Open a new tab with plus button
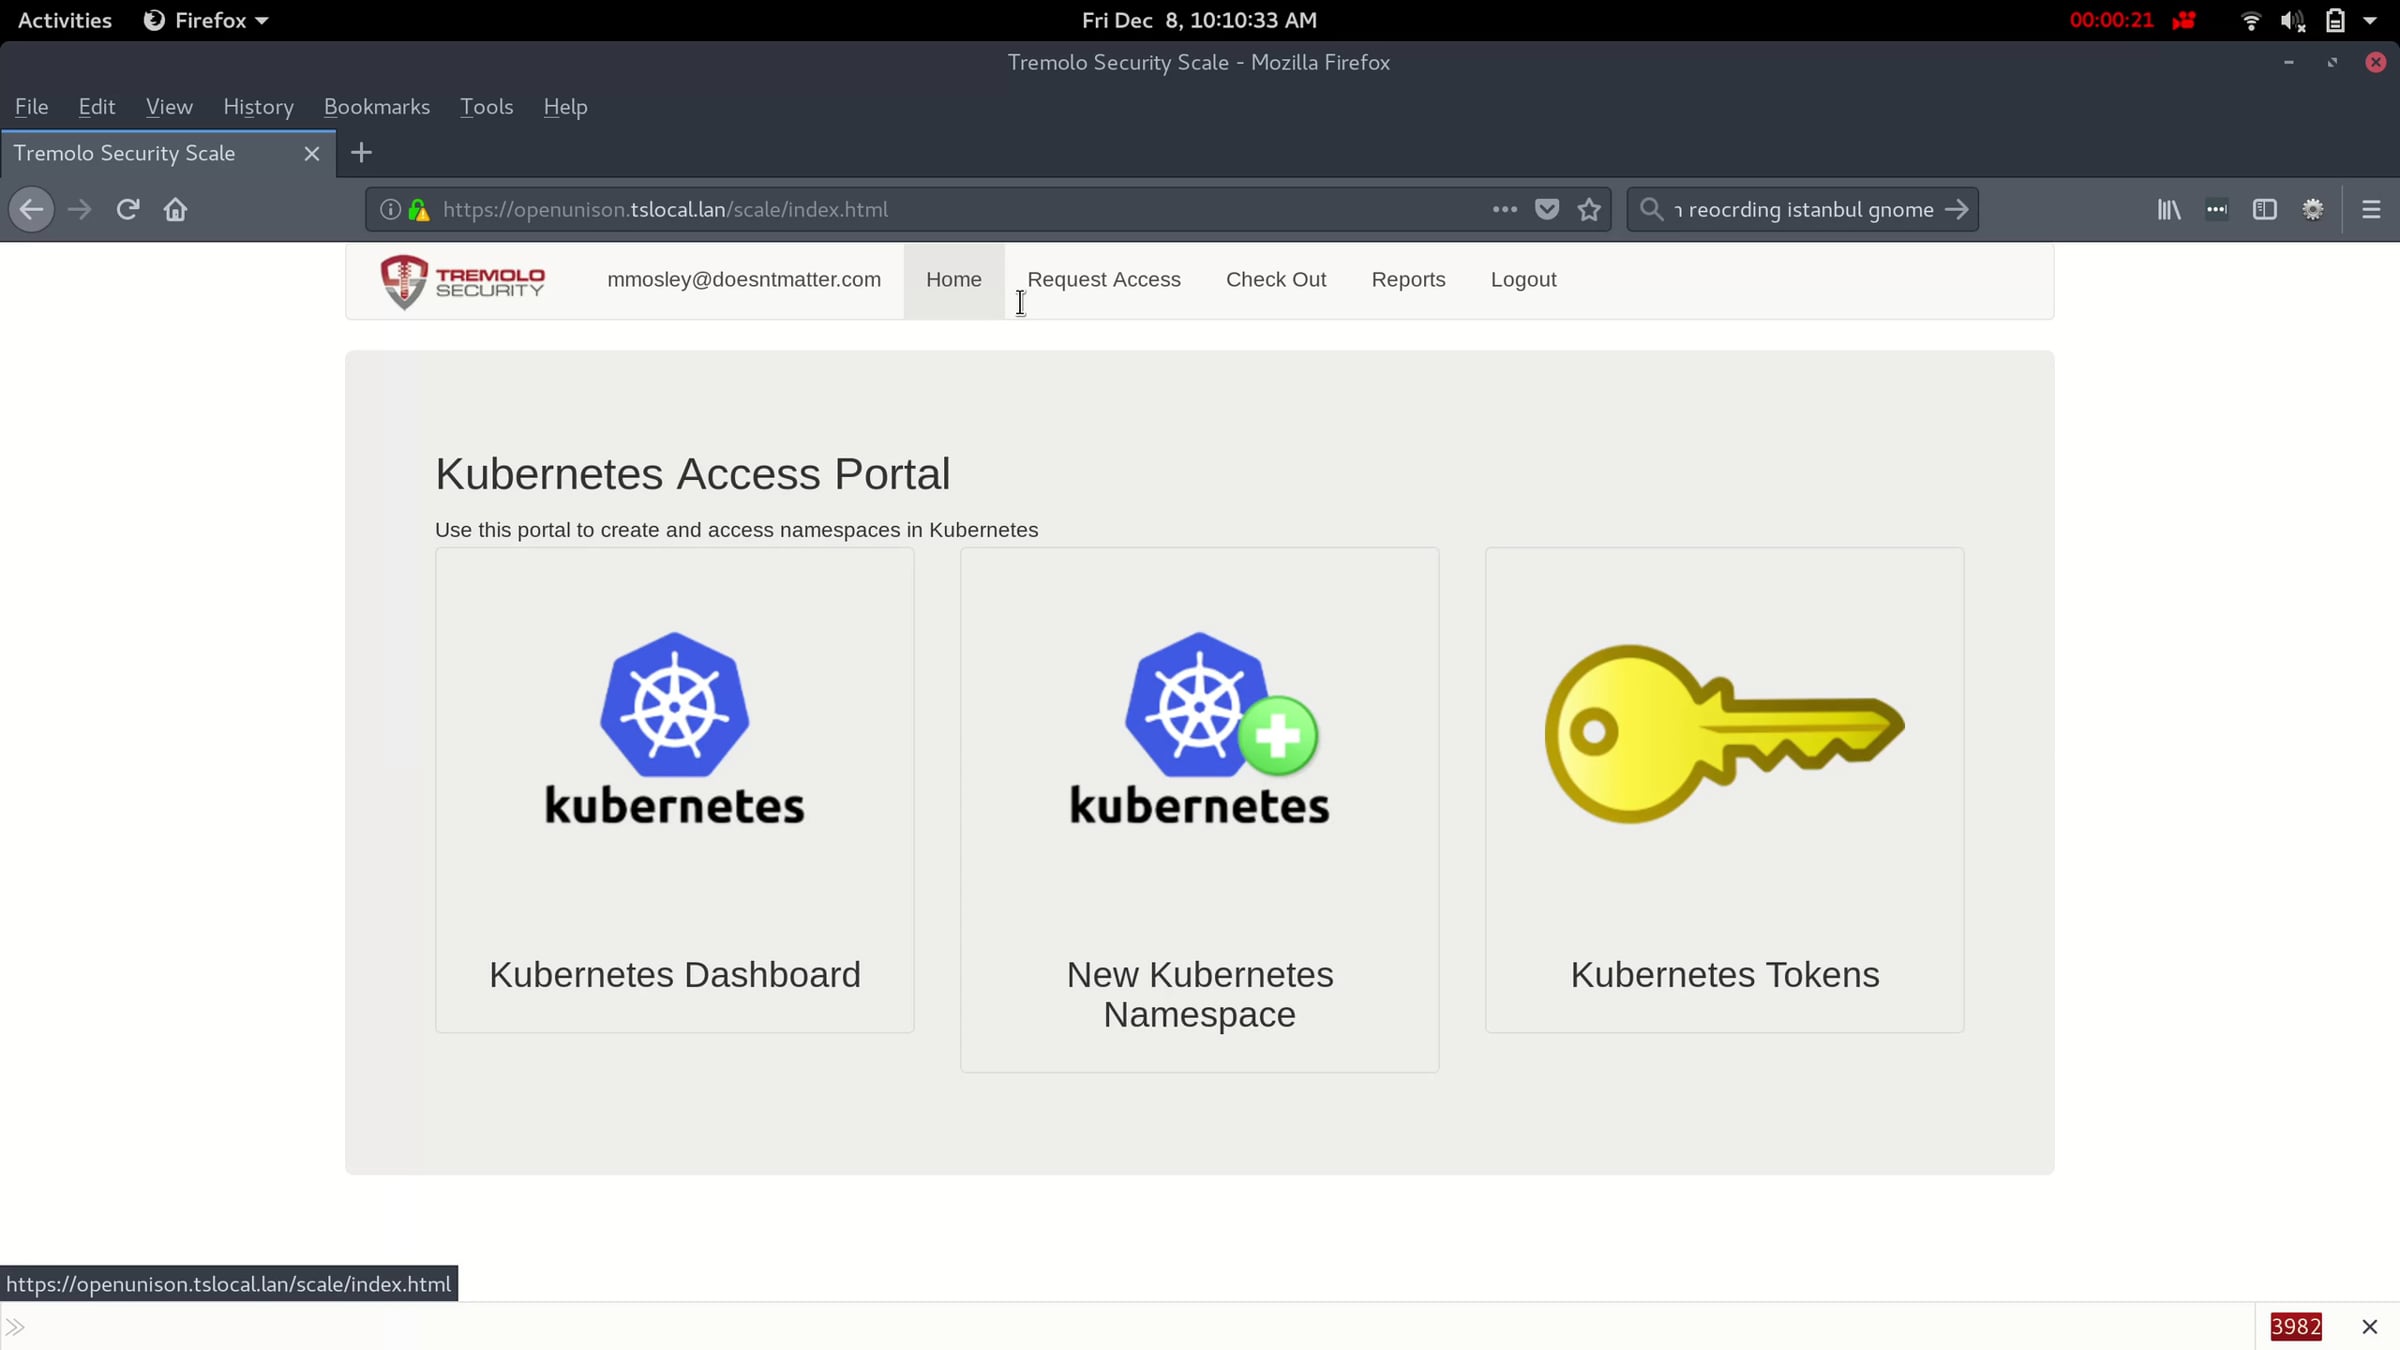This screenshot has width=2400, height=1350. [362, 153]
